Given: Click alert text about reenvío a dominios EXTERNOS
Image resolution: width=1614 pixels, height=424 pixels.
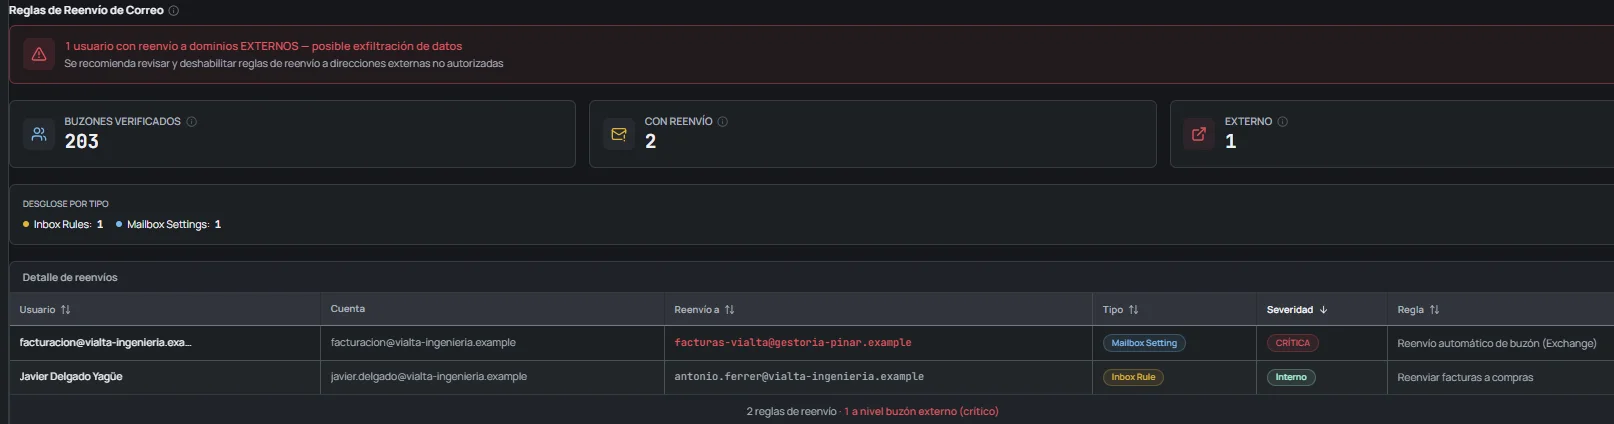Looking at the screenshot, I should pos(263,46).
